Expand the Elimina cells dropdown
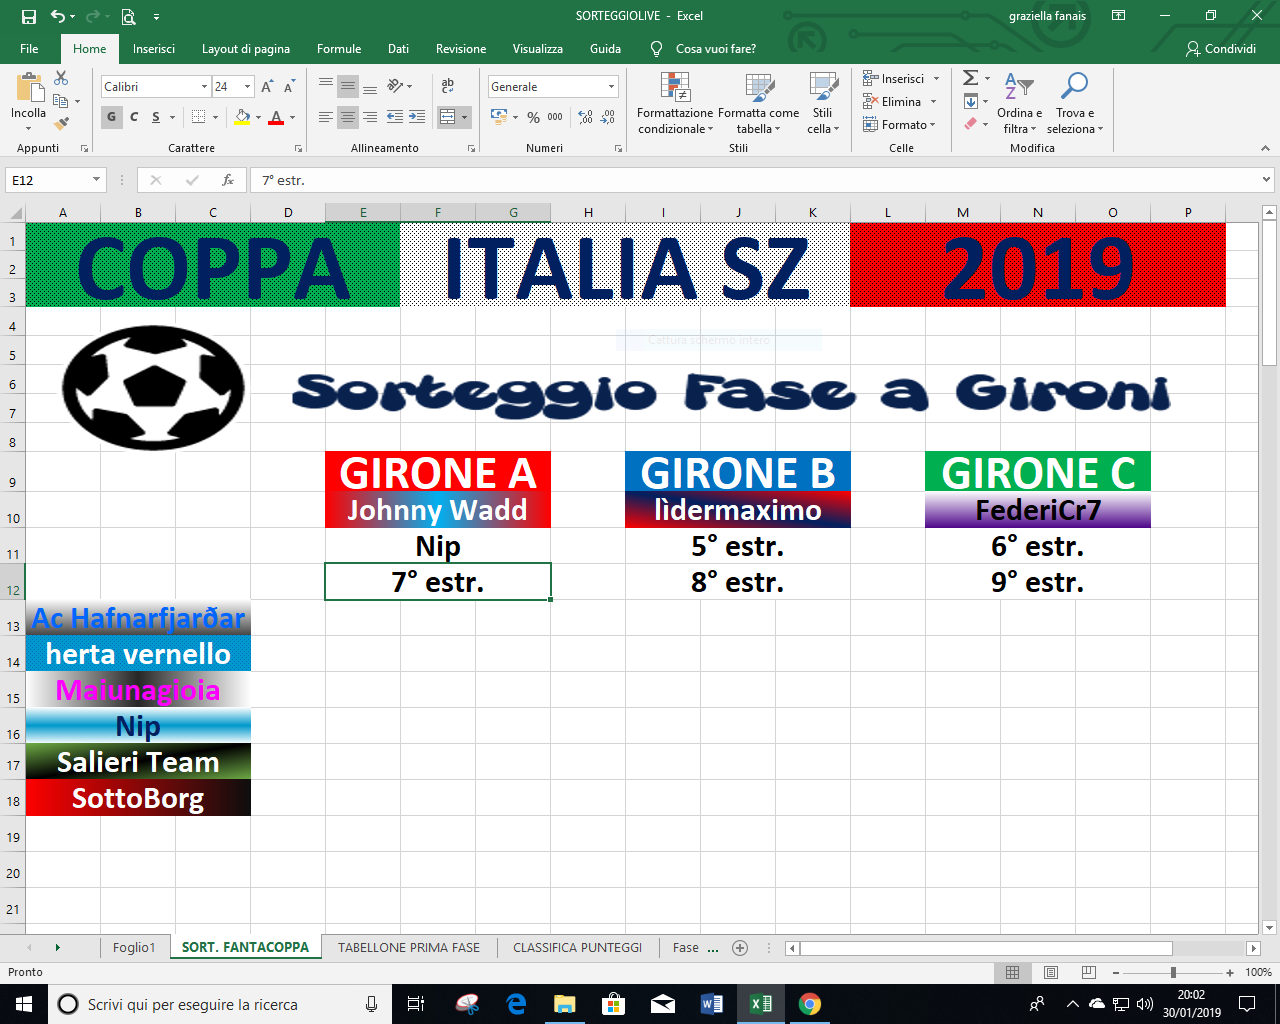 pos(934,102)
